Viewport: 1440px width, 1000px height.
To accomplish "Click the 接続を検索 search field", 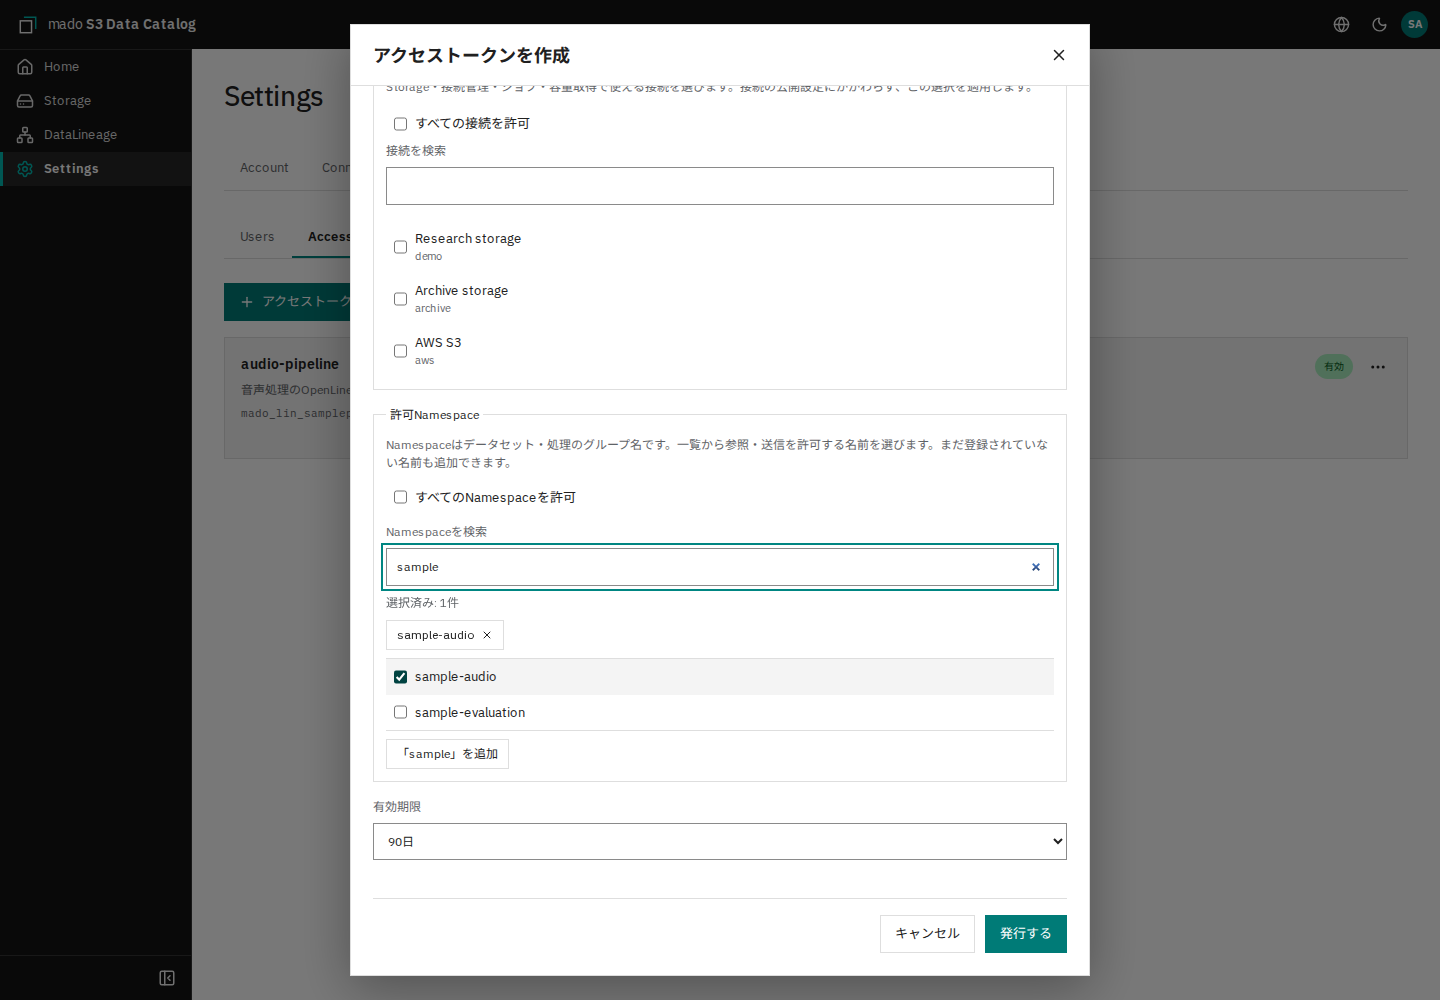I will coord(720,186).
